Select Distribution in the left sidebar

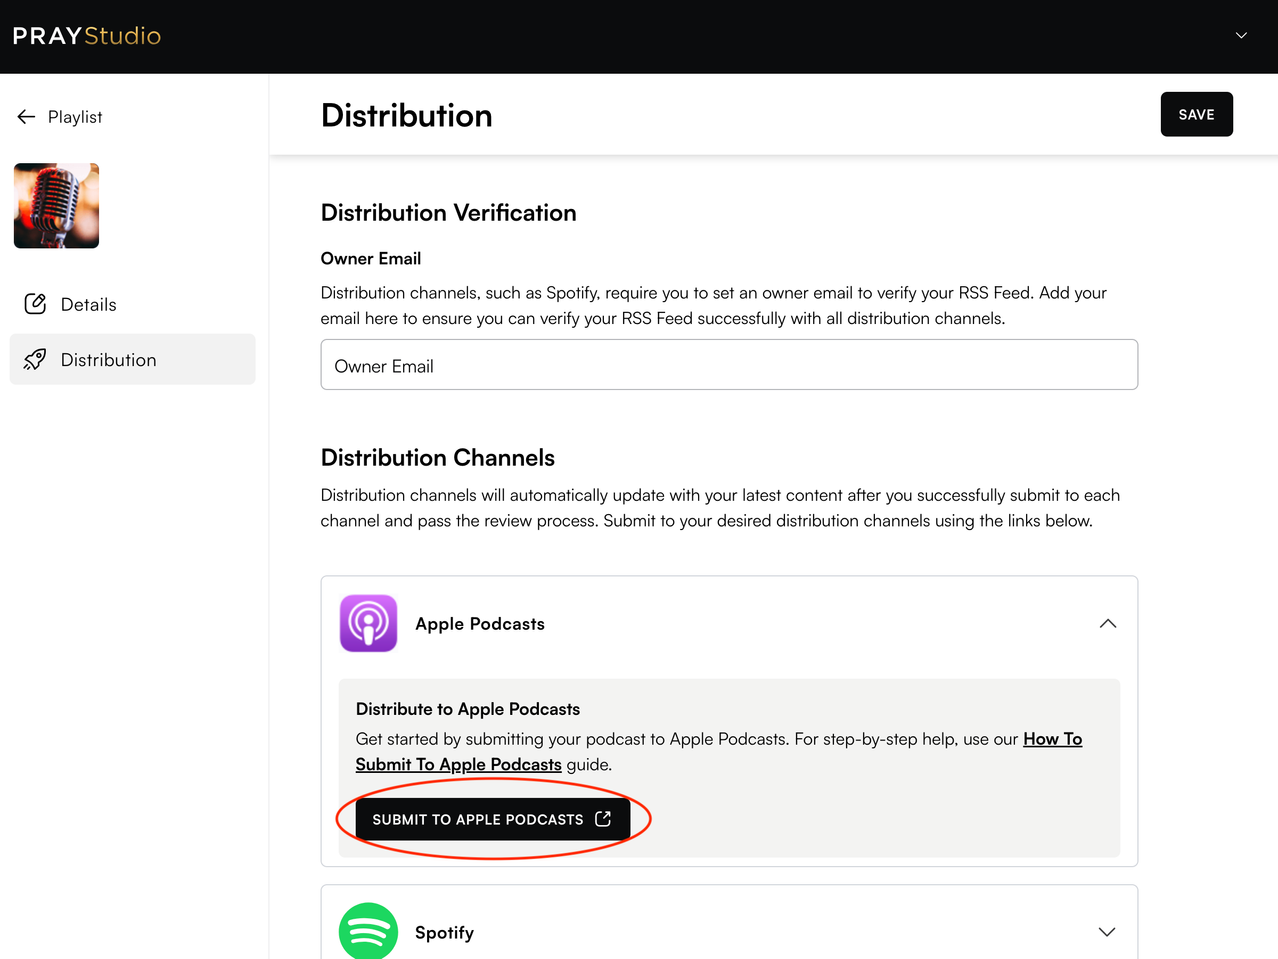tap(109, 358)
